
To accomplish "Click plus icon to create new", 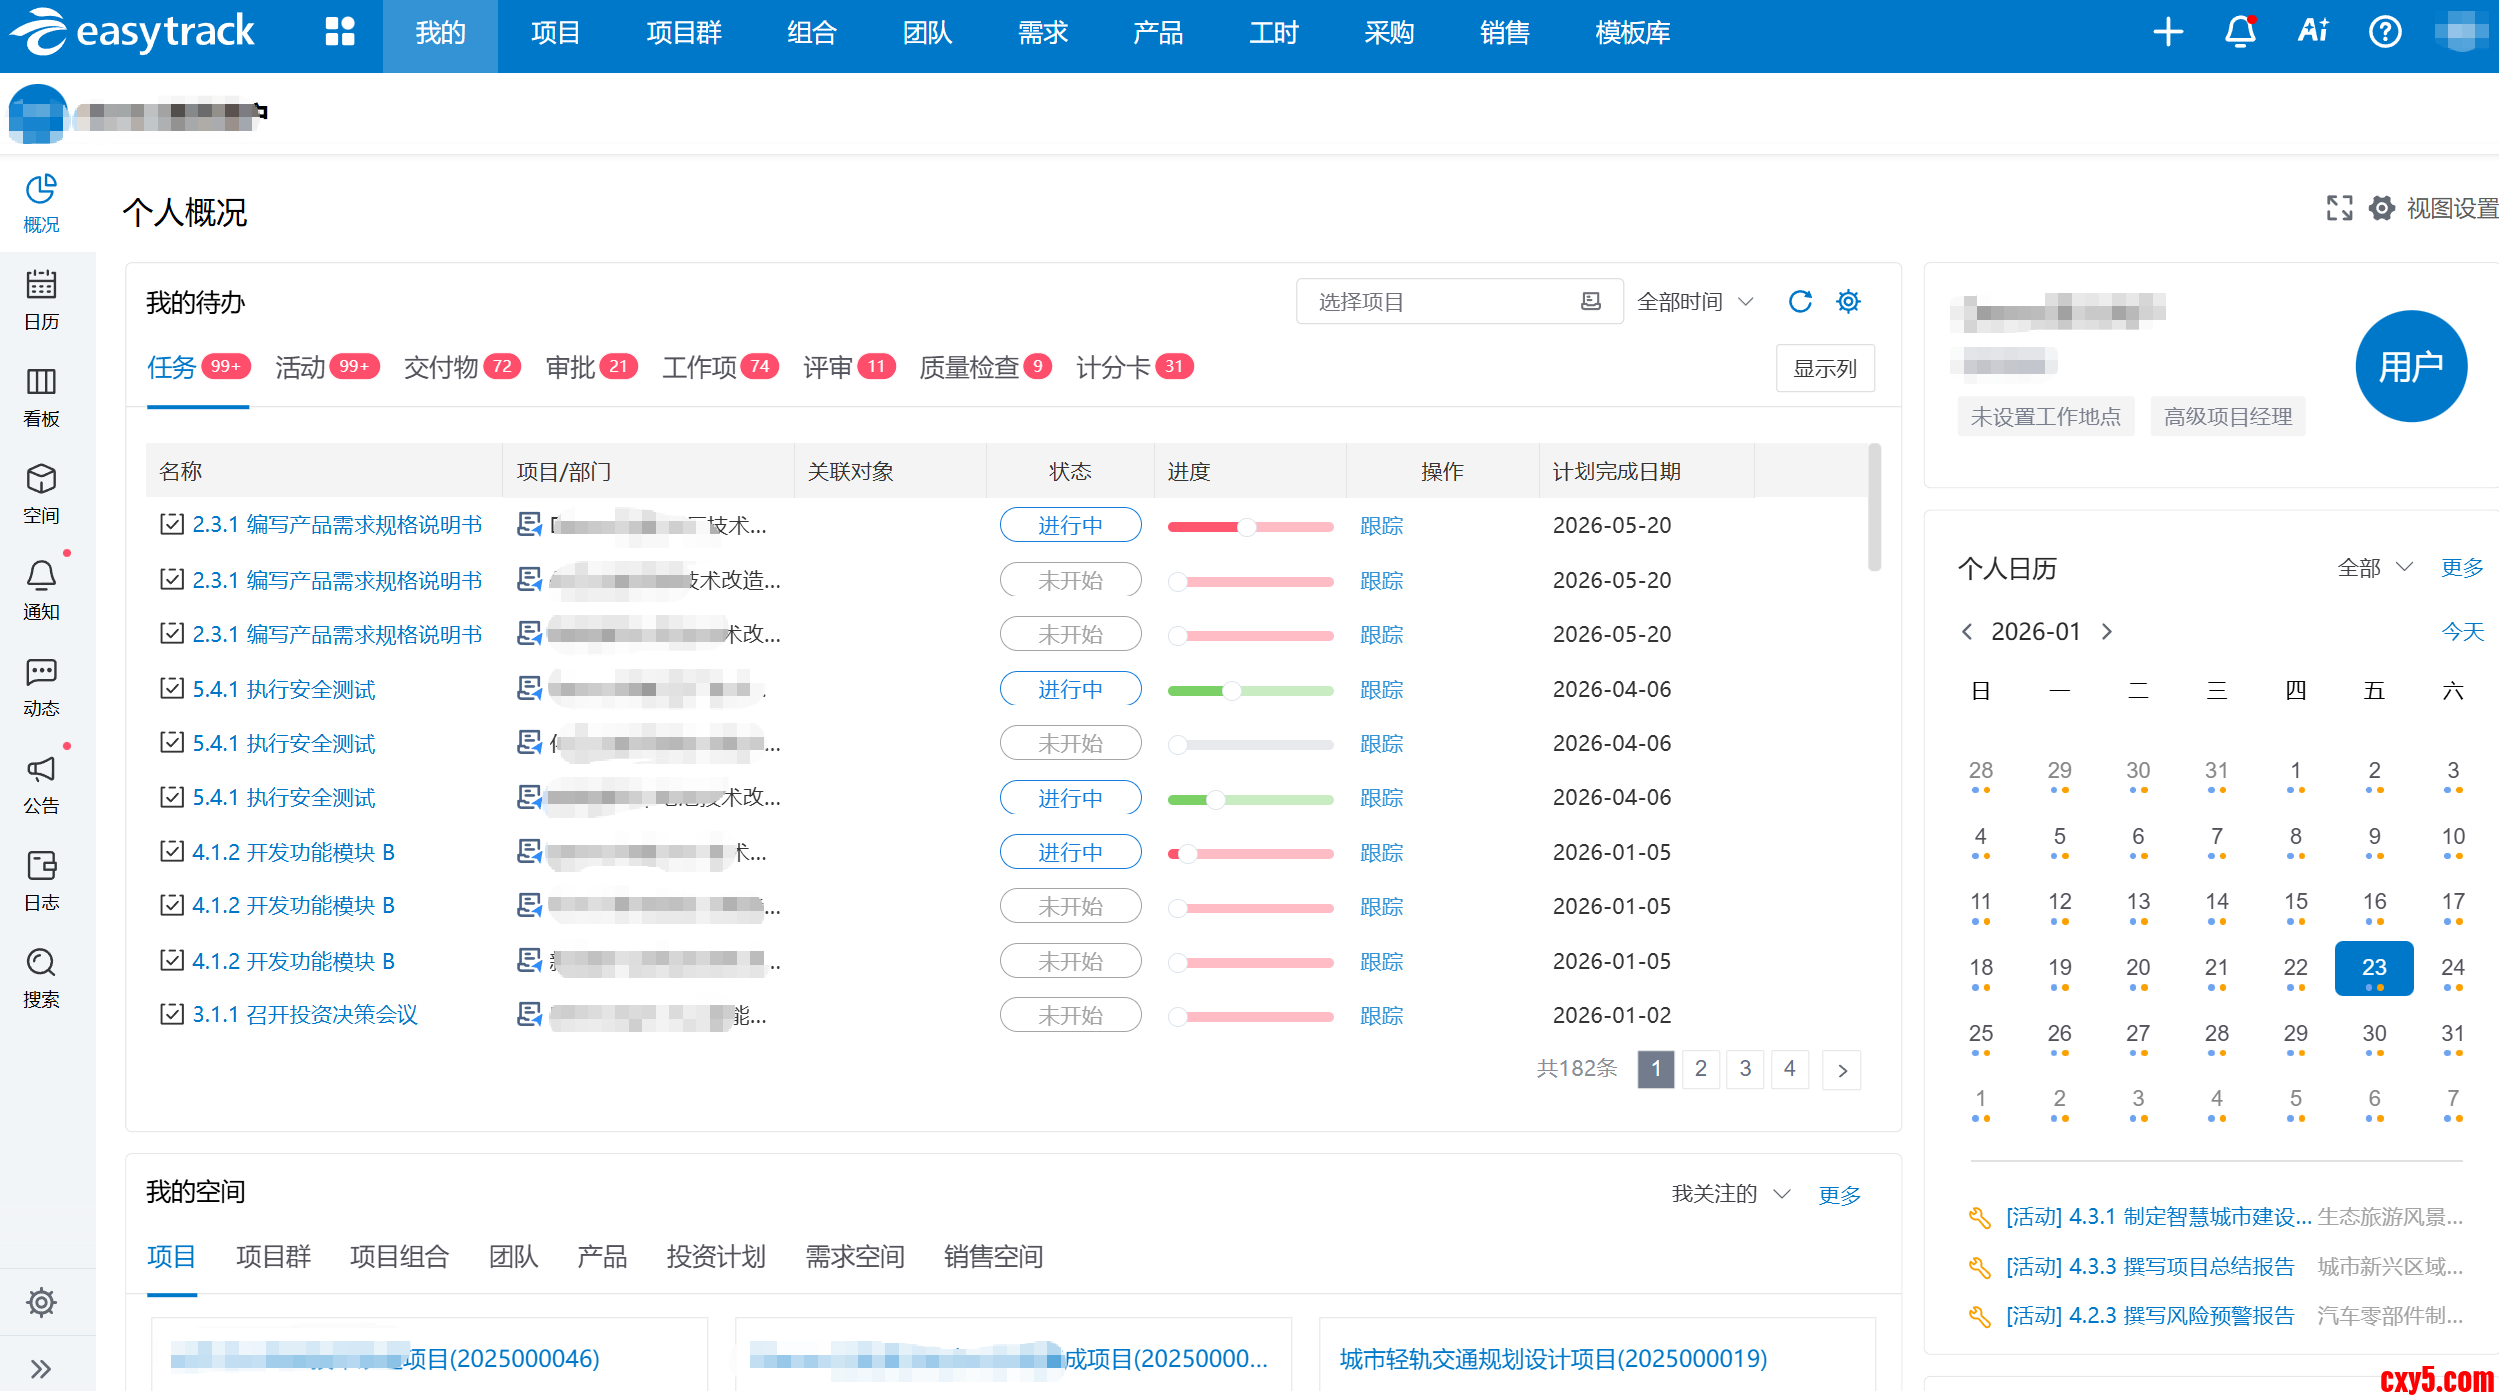I will click(x=2167, y=32).
